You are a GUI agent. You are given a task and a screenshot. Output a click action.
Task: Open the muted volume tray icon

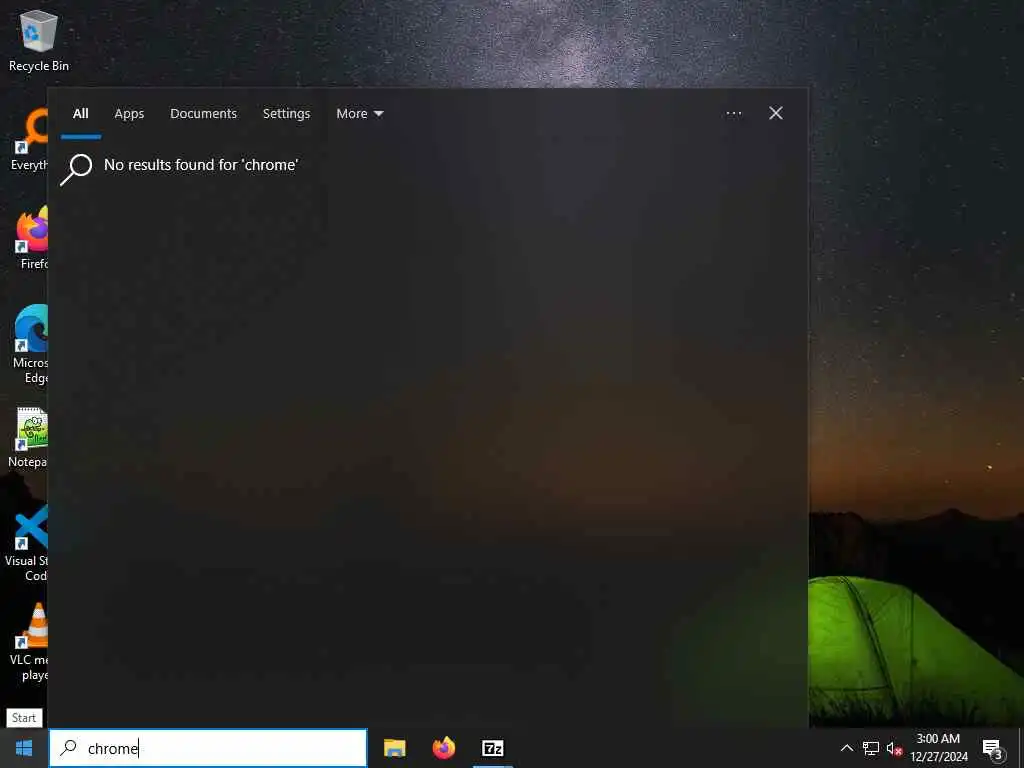[894, 749]
